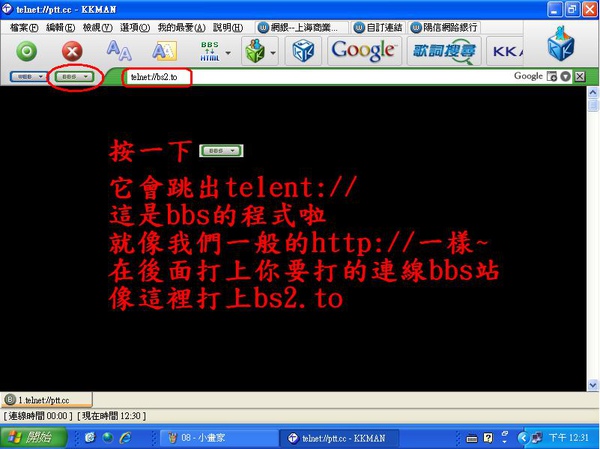Open the 檢視(V) menu
Screen dimensions: 600x449
(x=98, y=28)
